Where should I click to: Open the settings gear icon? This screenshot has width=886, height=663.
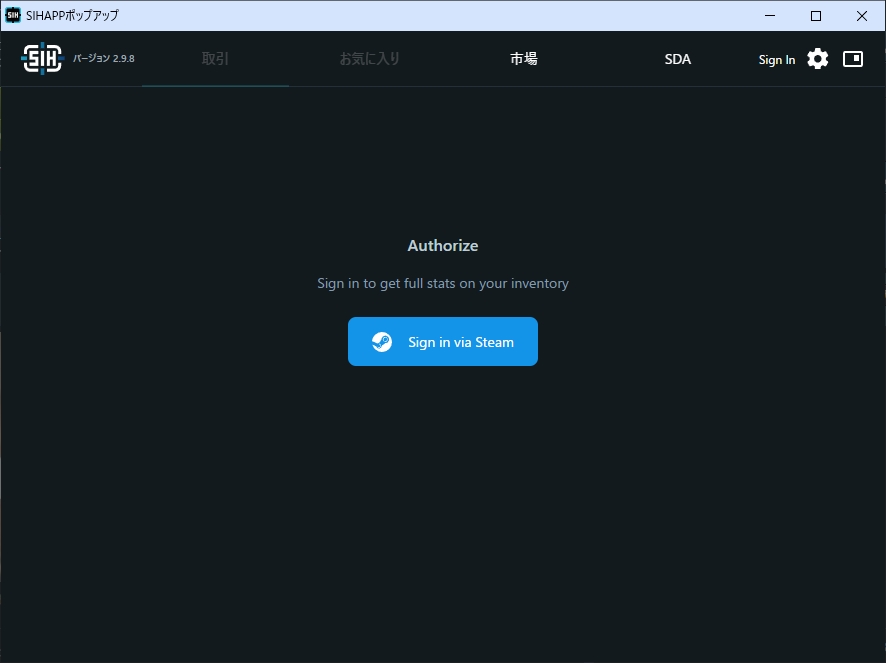click(818, 59)
